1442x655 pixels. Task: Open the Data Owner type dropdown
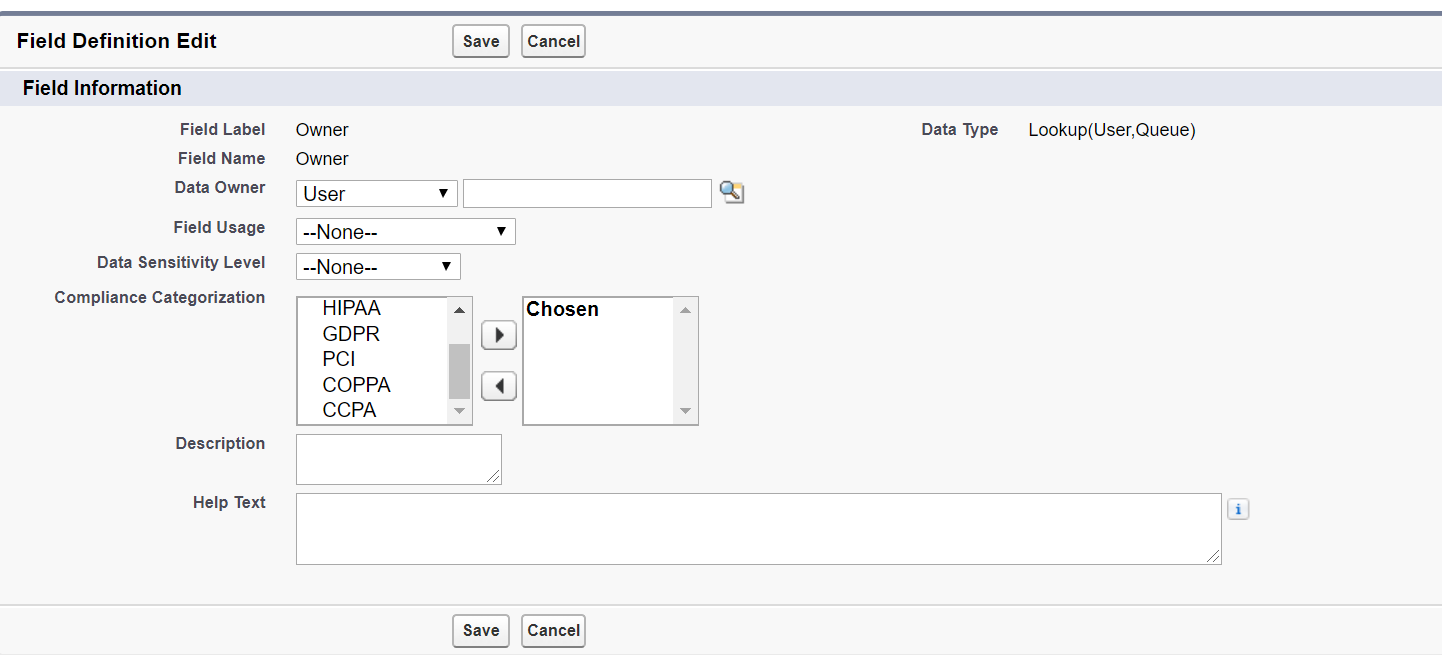377,193
